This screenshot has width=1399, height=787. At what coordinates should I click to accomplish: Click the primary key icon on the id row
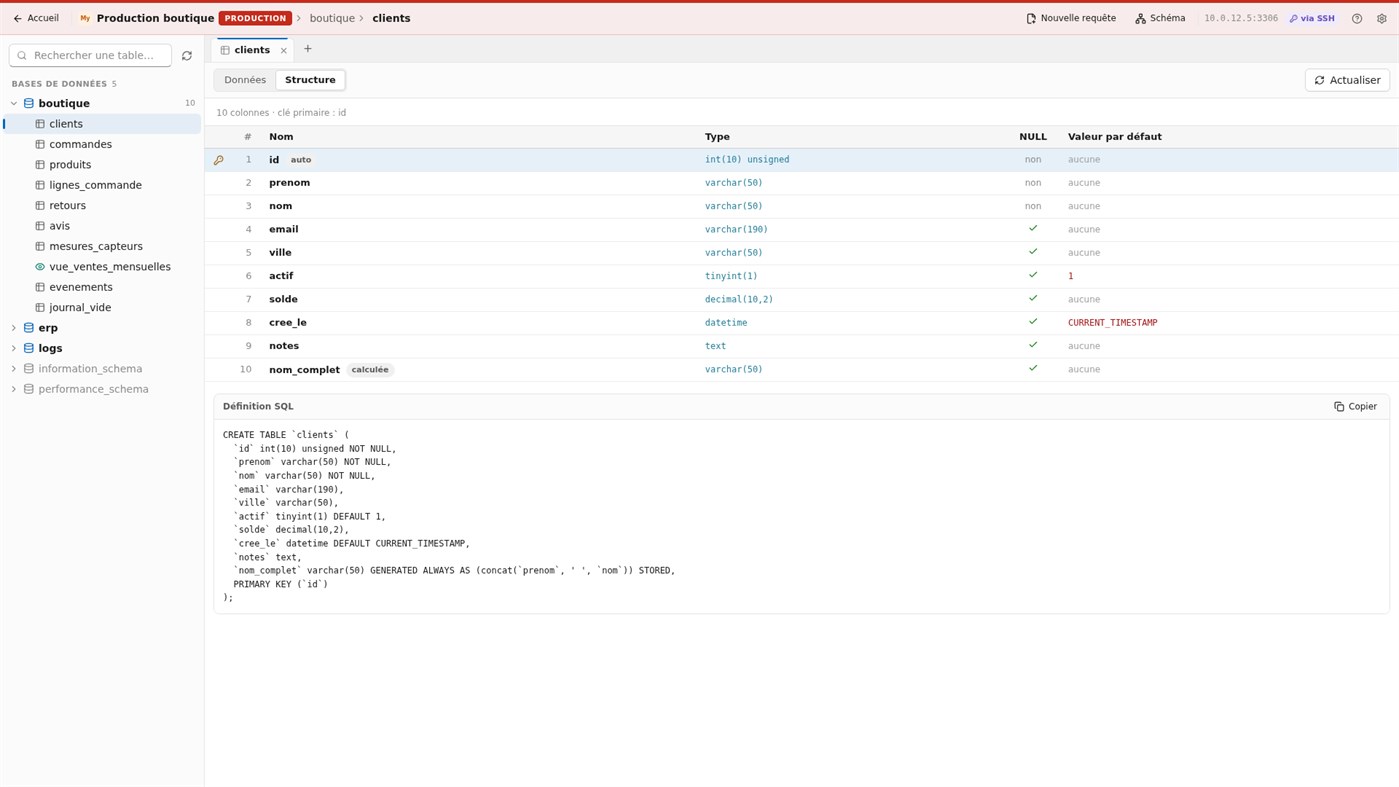pyautogui.click(x=219, y=160)
